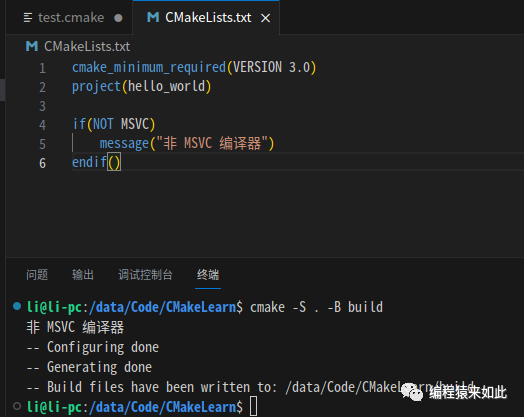The width and height of the screenshot is (524, 417).
Task: Click hello_world in the project call
Action: 166,87
